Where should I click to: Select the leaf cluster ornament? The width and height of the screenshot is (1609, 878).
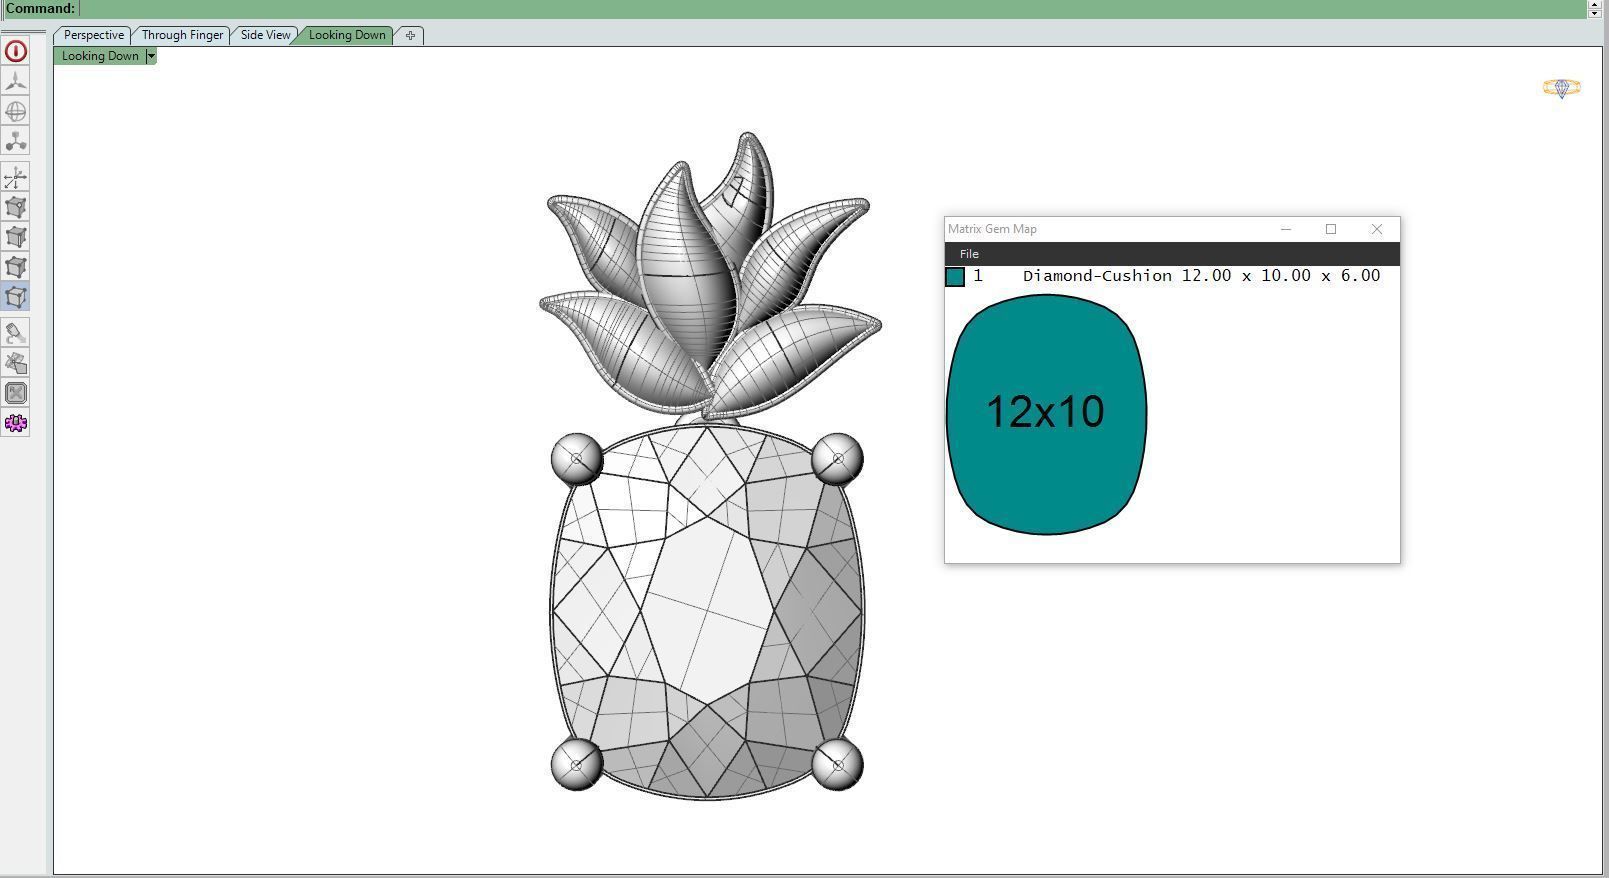[709, 275]
